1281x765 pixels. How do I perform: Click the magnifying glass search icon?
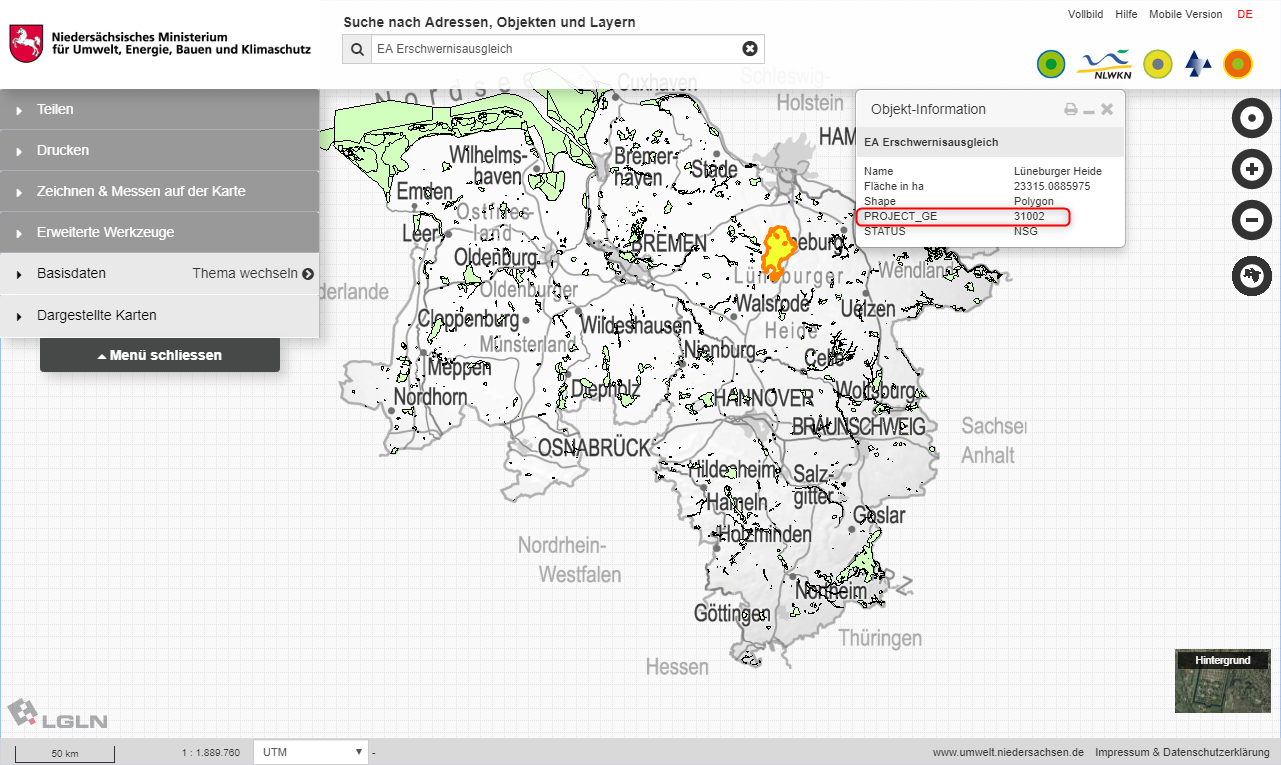(357, 49)
